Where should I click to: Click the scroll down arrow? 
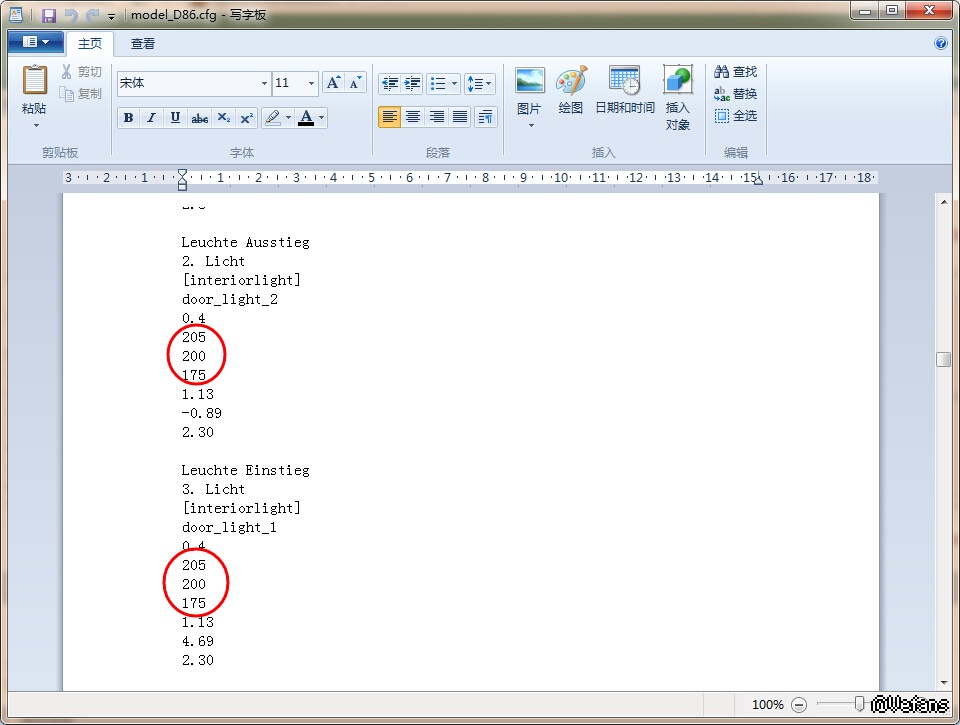[x=943, y=683]
